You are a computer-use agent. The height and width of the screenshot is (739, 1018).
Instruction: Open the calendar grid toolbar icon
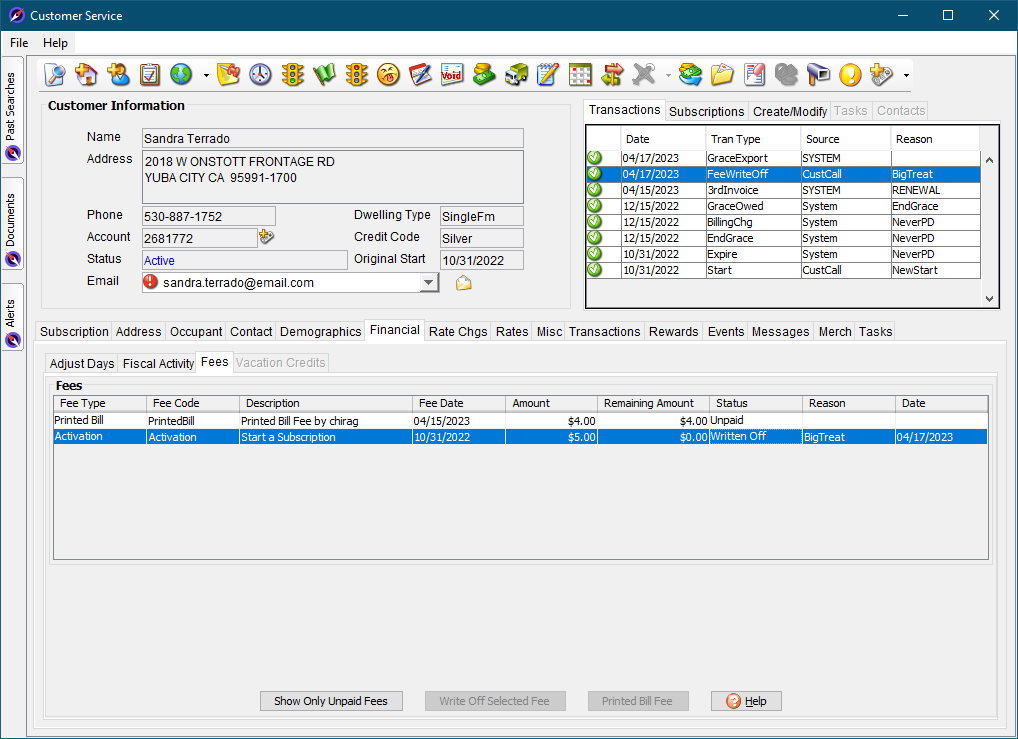tap(580, 75)
